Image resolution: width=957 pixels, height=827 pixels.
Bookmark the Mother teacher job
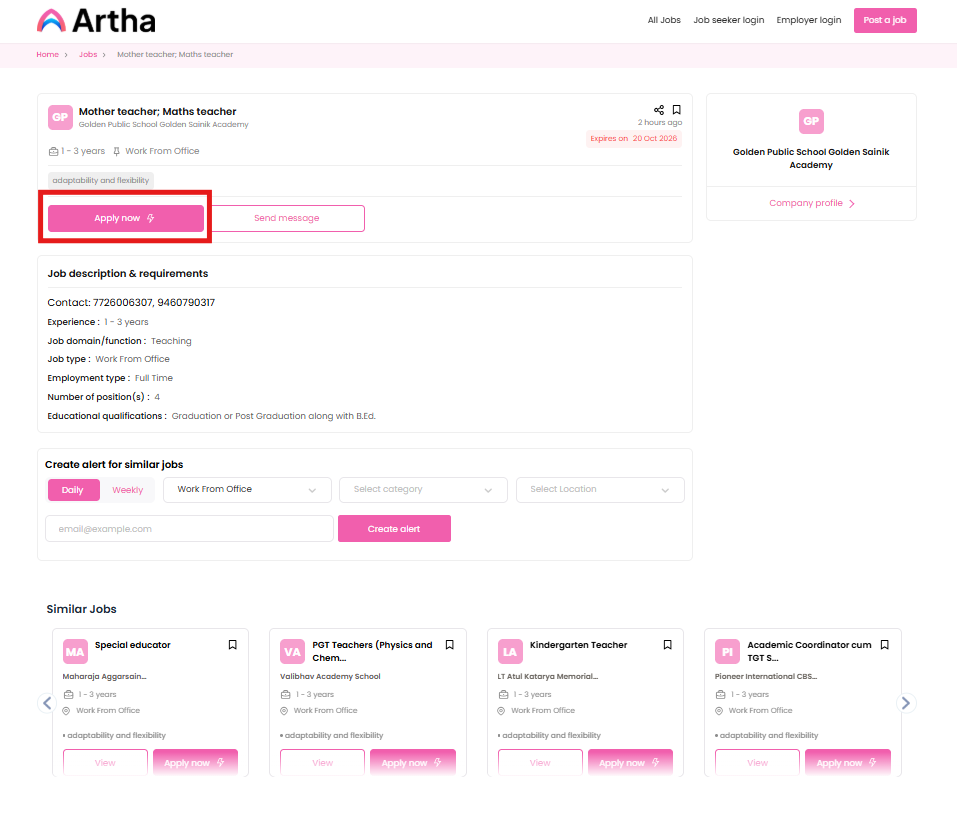[677, 110]
